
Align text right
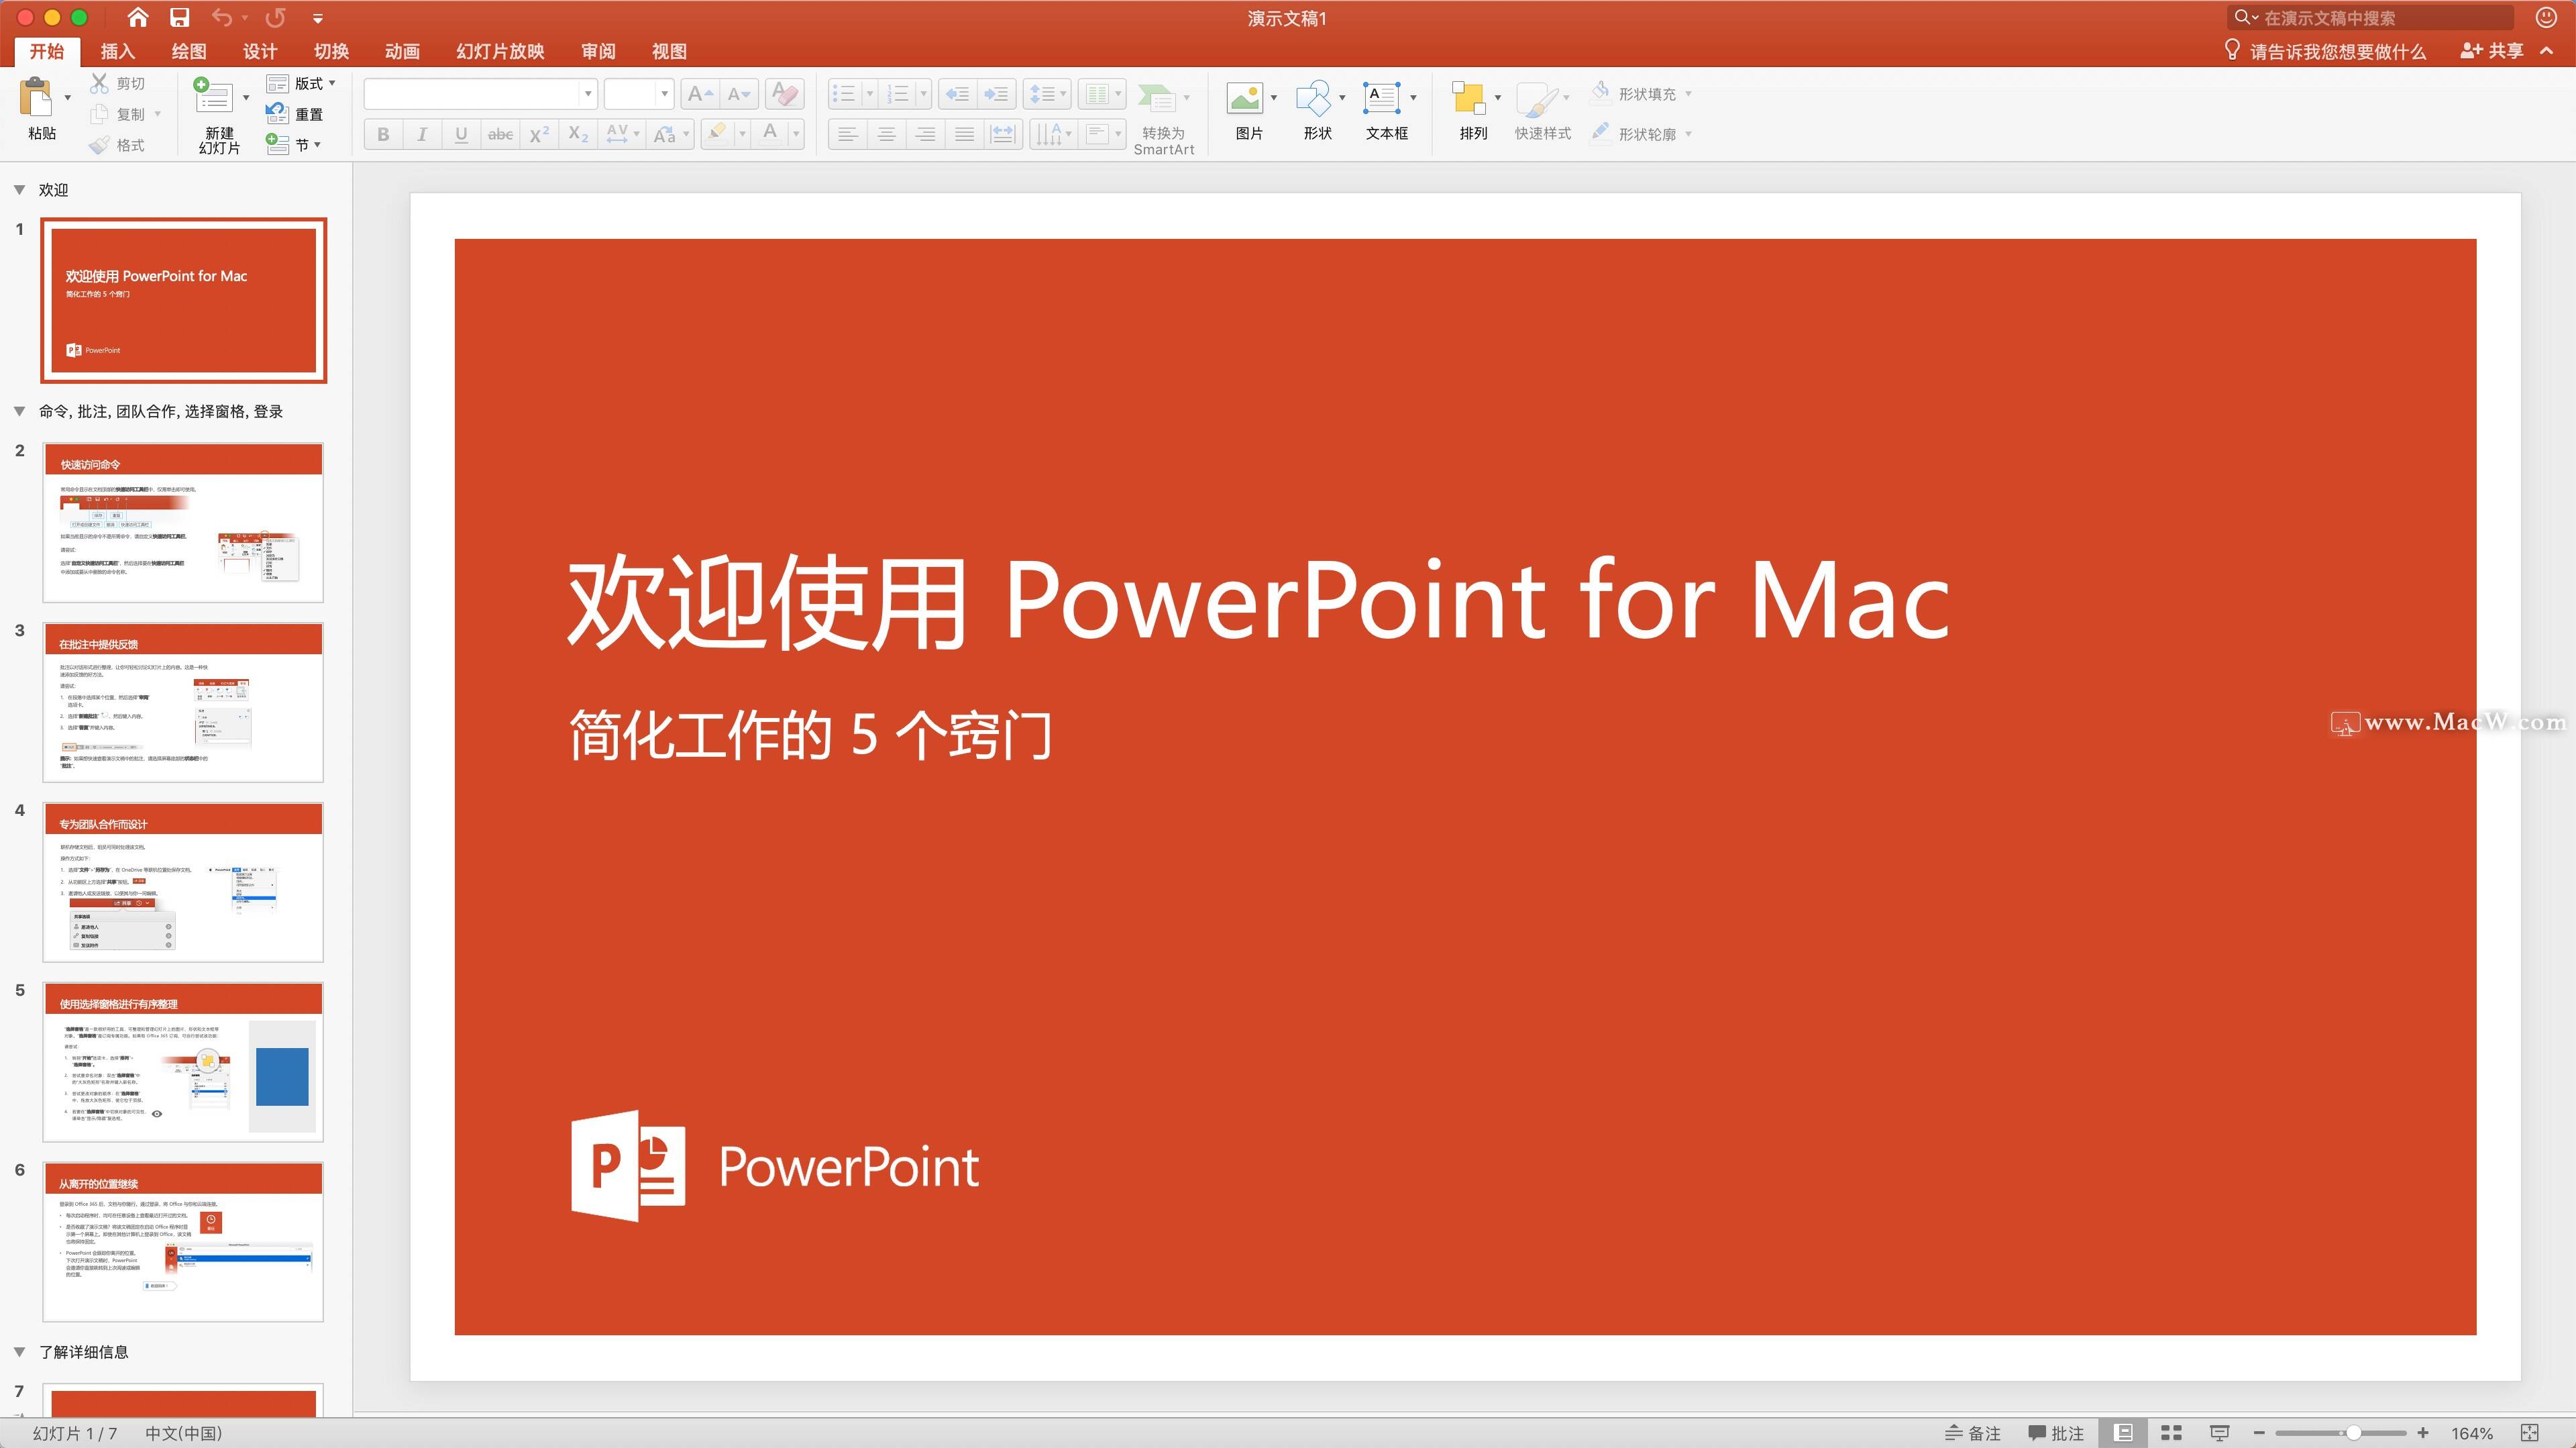[x=926, y=134]
